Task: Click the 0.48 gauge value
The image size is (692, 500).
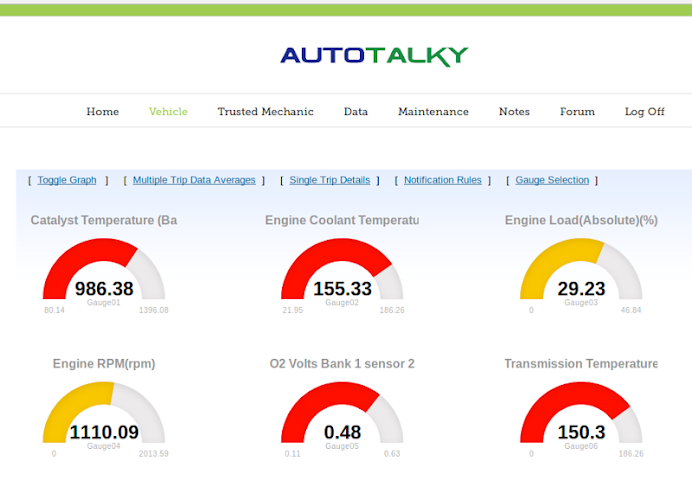Action: click(x=342, y=432)
